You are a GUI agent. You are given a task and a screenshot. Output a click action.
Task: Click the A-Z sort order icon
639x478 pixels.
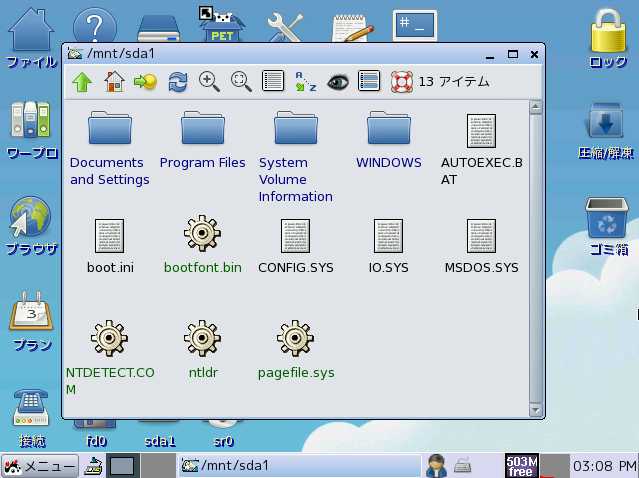(x=305, y=82)
